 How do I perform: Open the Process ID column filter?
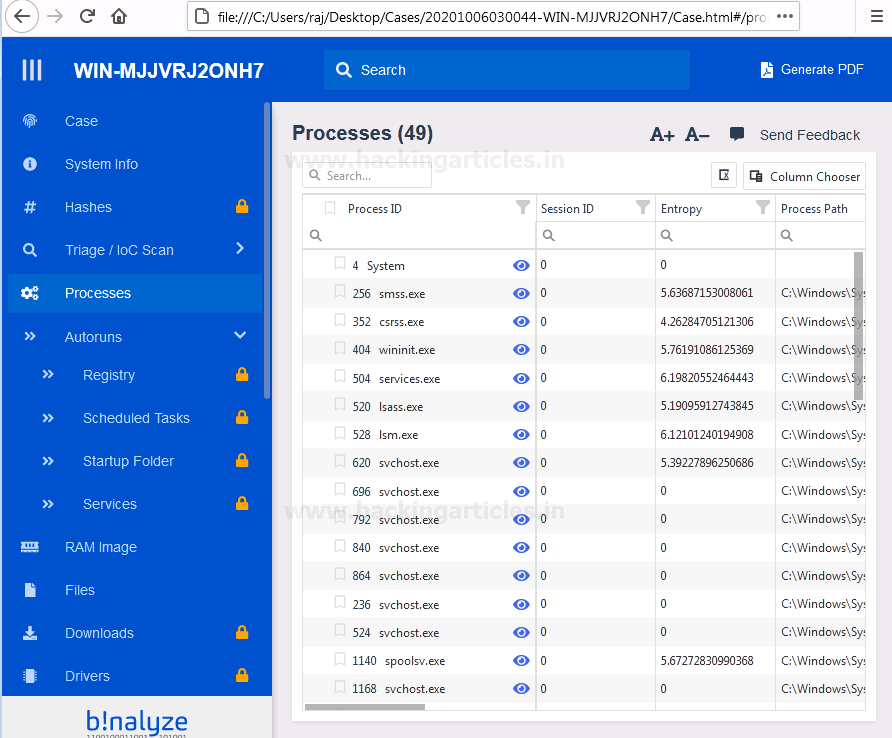pos(523,207)
